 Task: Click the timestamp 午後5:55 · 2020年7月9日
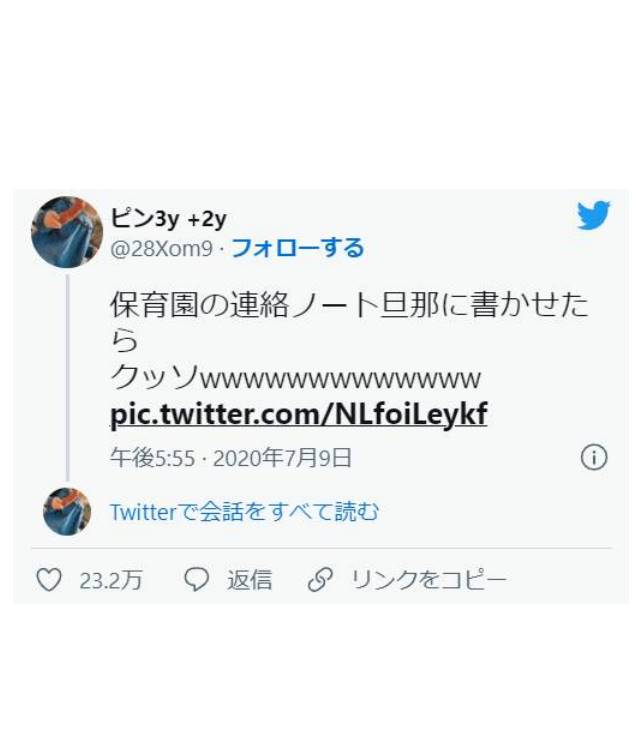[x=231, y=458]
